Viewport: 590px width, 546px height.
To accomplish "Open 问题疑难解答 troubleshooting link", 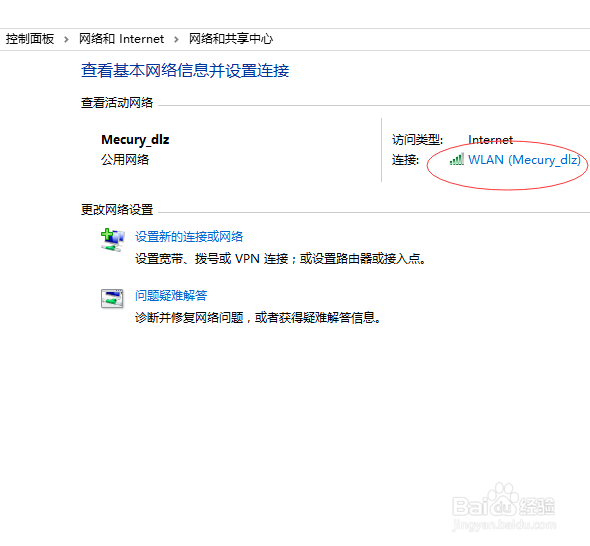I will click(x=171, y=295).
